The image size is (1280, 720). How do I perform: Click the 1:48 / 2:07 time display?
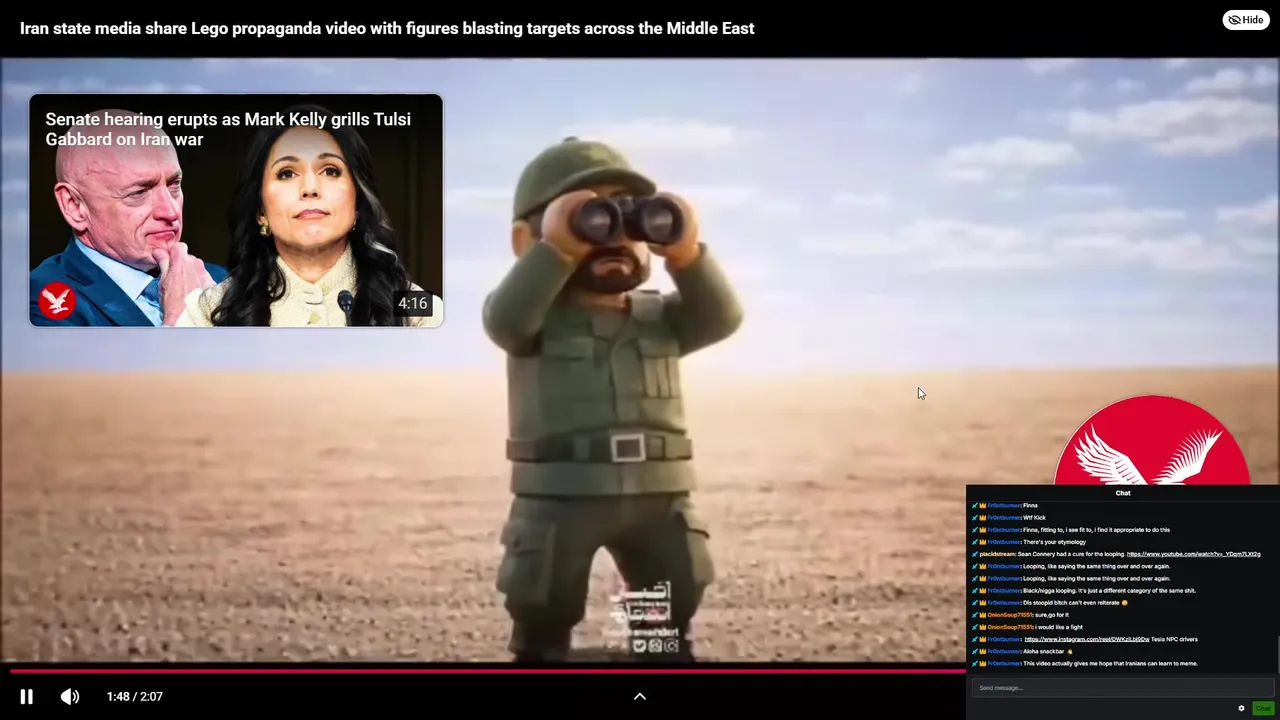[x=135, y=696]
